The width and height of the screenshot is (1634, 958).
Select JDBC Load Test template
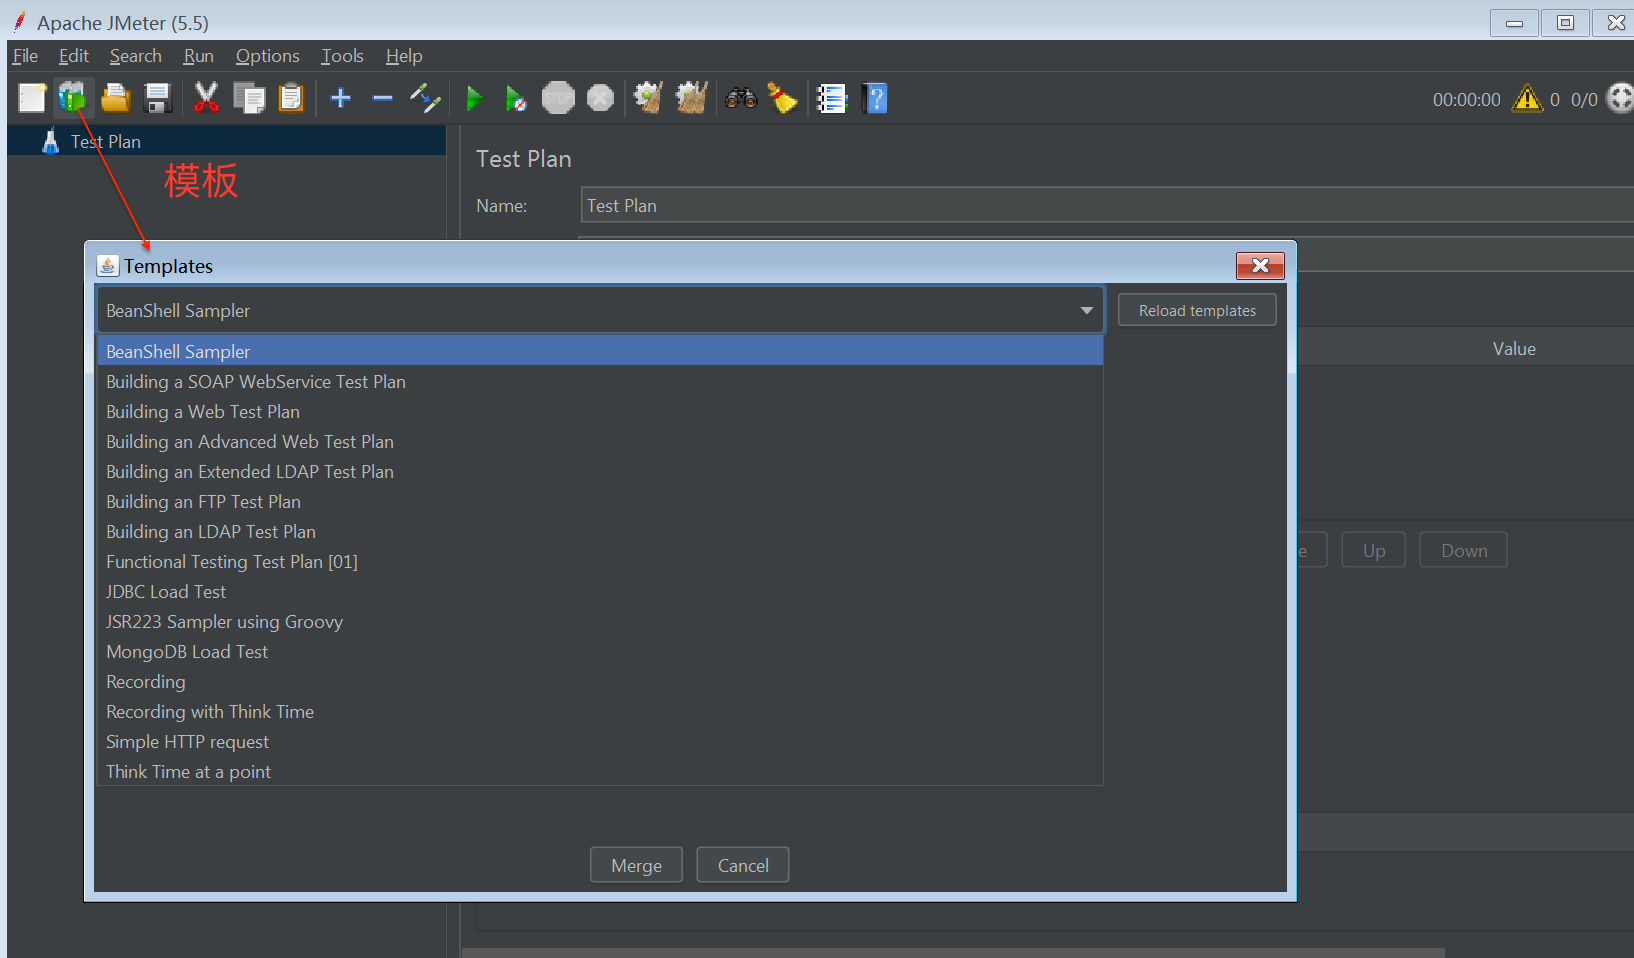600,591
